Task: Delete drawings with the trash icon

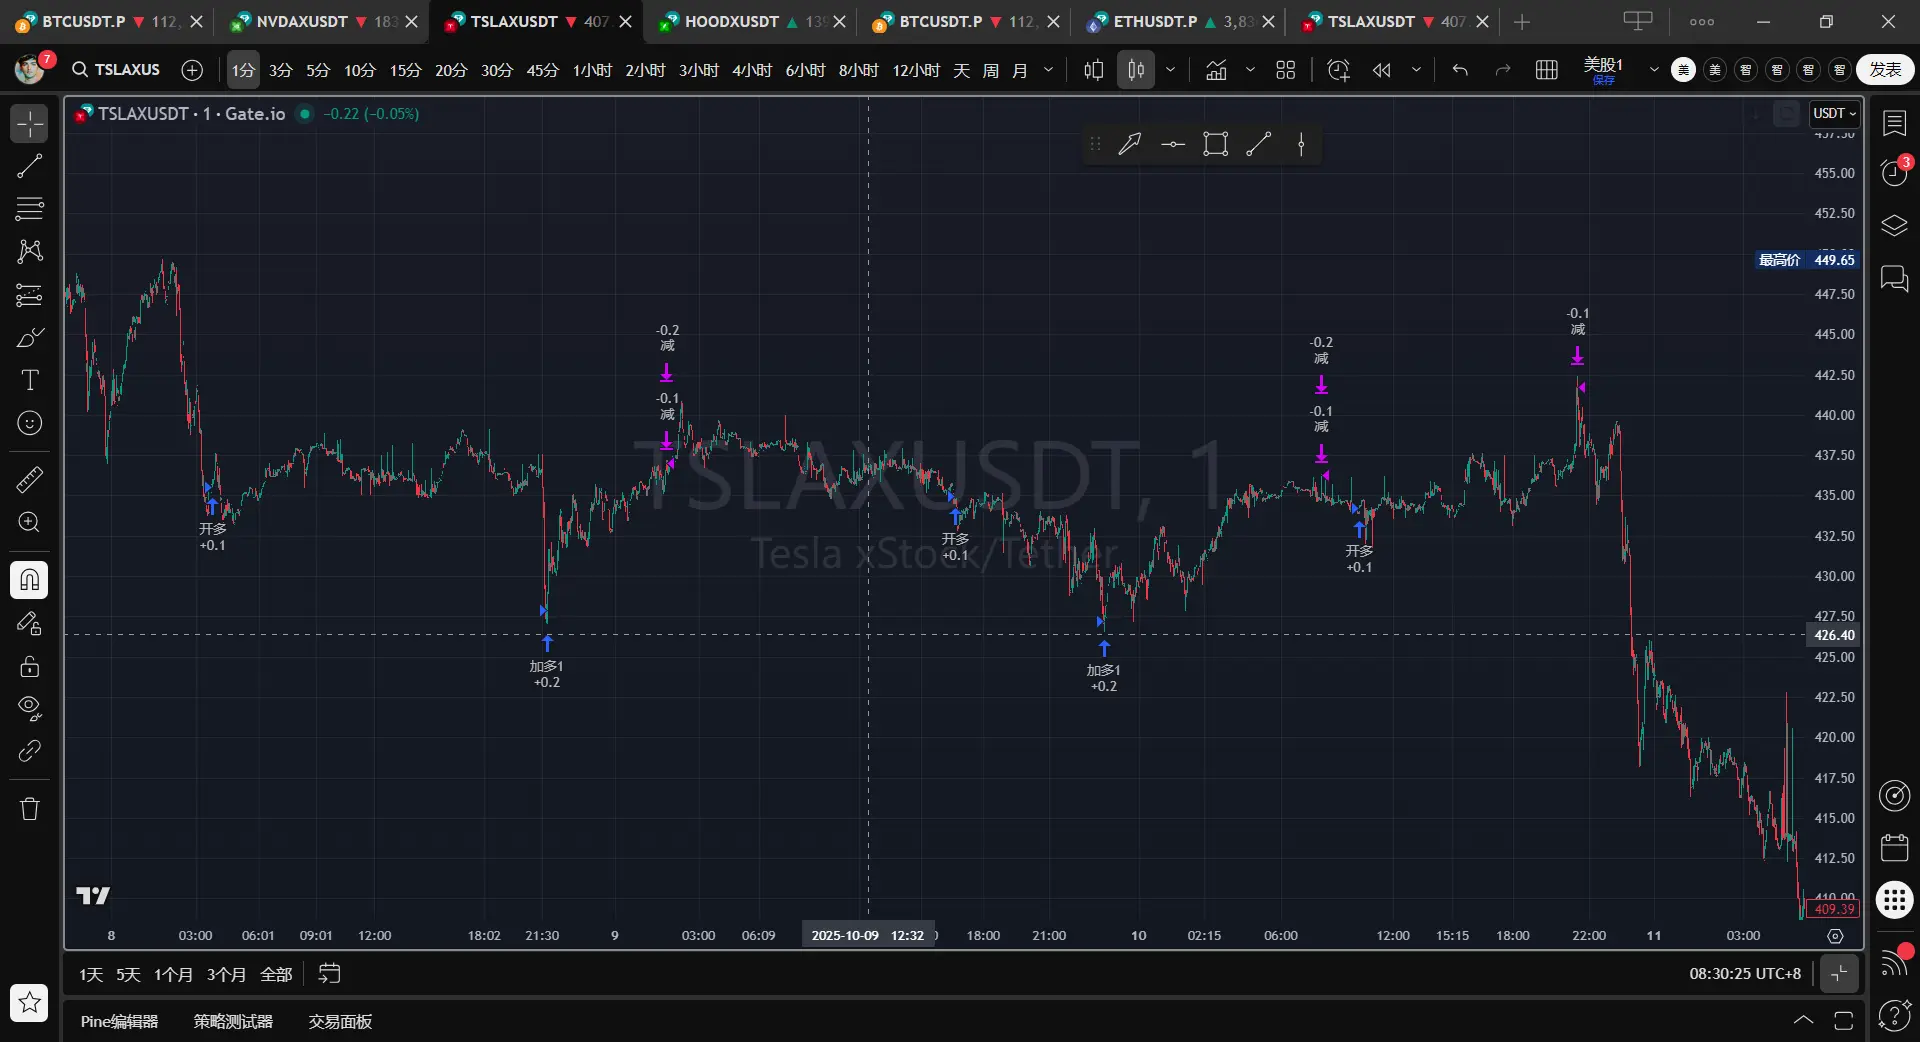Action: [x=30, y=809]
